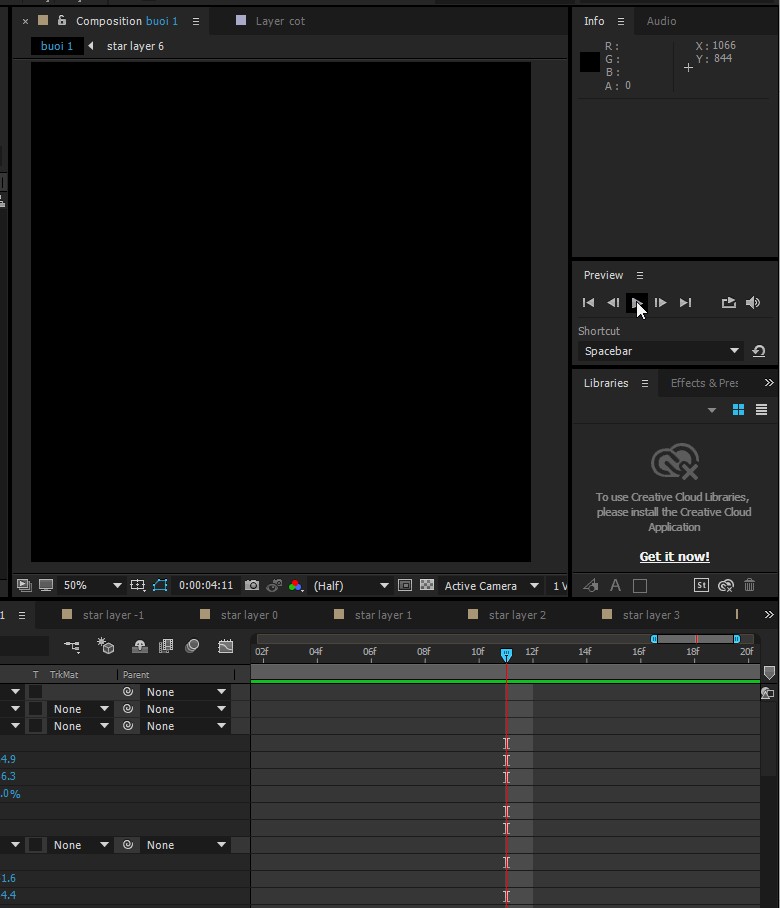Image resolution: width=780 pixels, height=908 pixels.
Task: Click the work area start handle
Action: coord(654,639)
